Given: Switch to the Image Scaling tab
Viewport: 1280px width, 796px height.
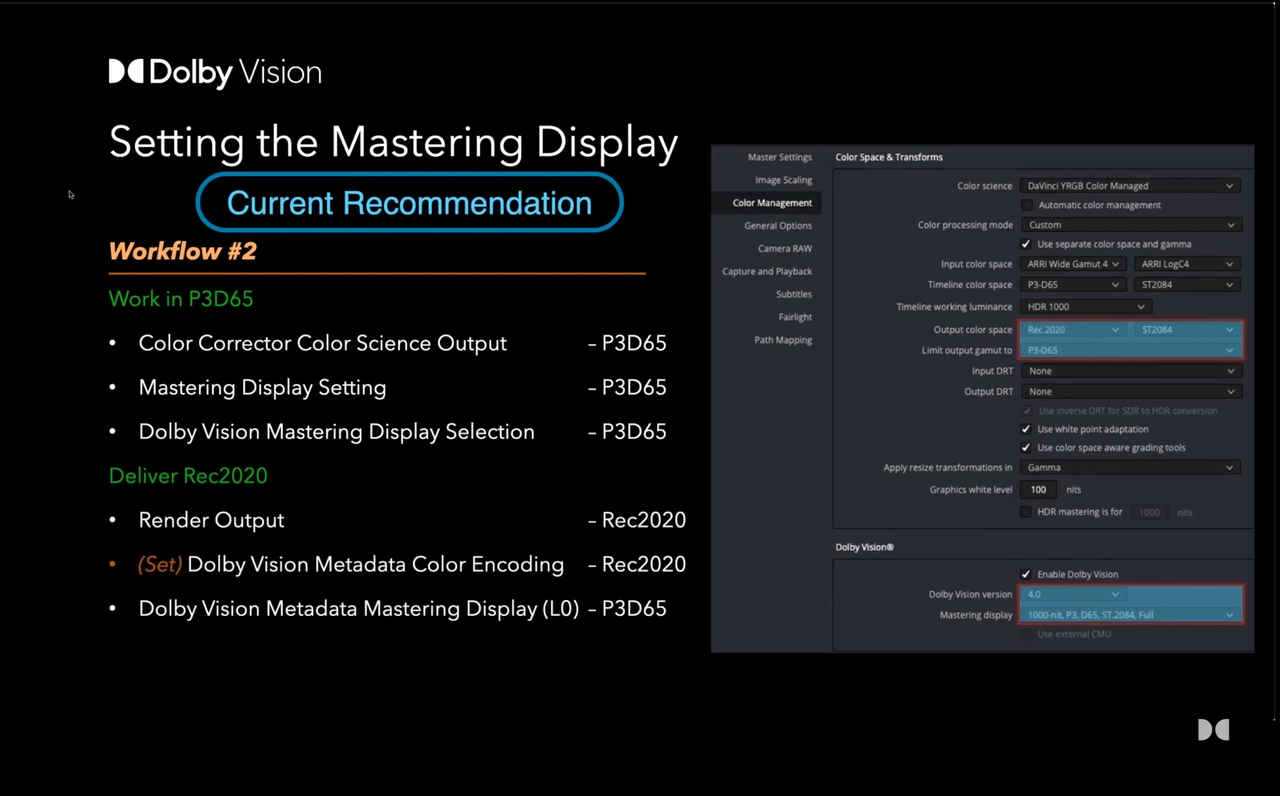Looking at the screenshot, I should [x=783, y=180].
